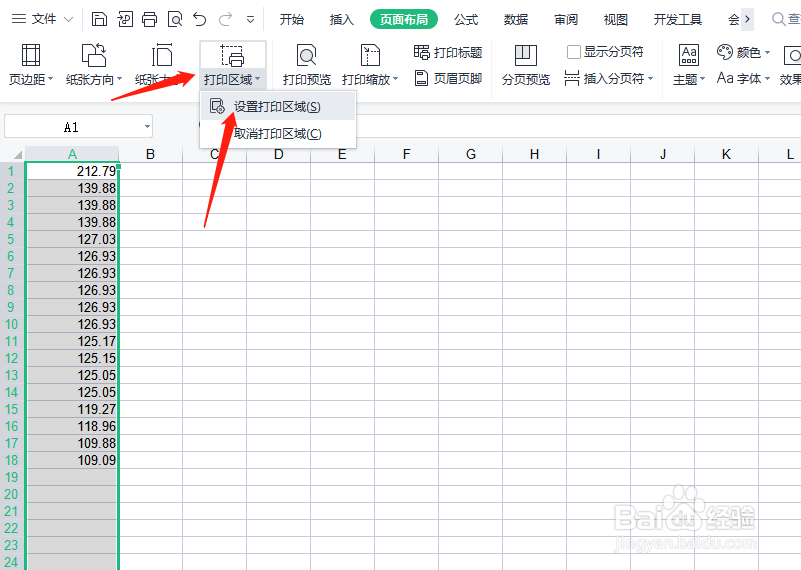Click the 效果 effects icon
The height and width of the screenshot is (570, 801).
(x=792, y=55)
